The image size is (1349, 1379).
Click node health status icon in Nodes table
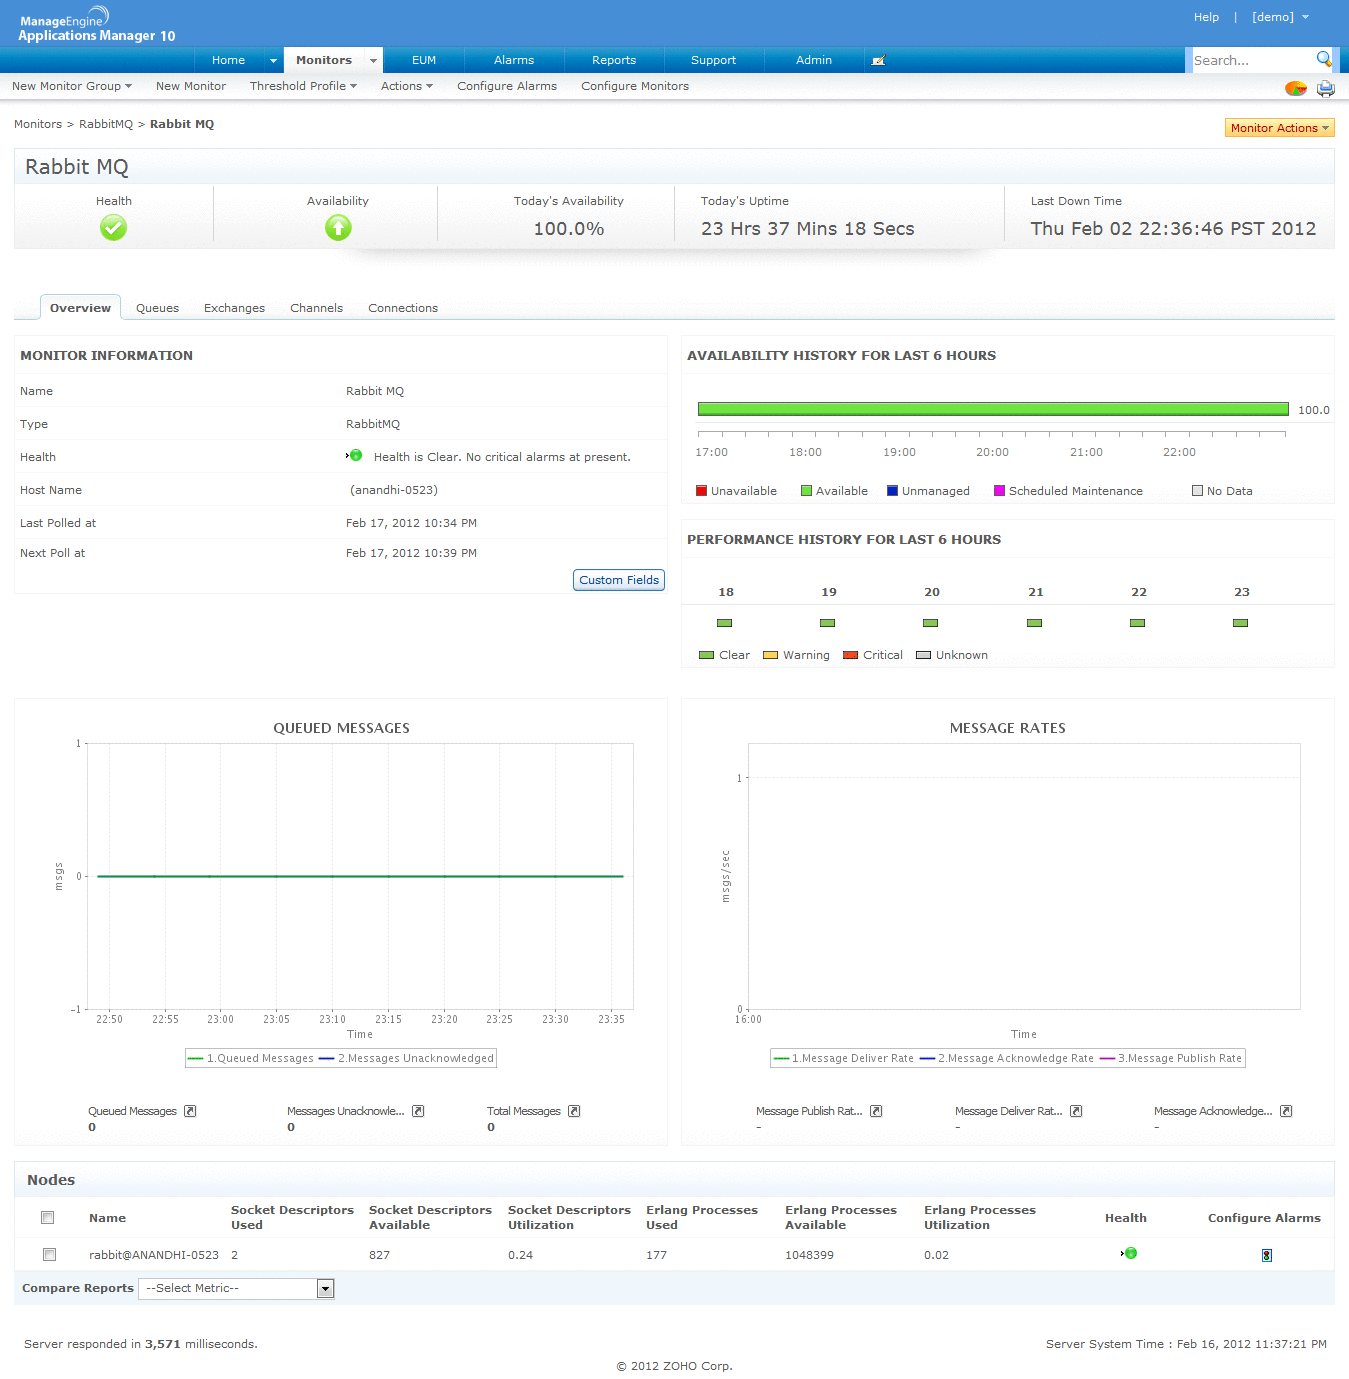pyautogui.click(x=1130, y=1253)
